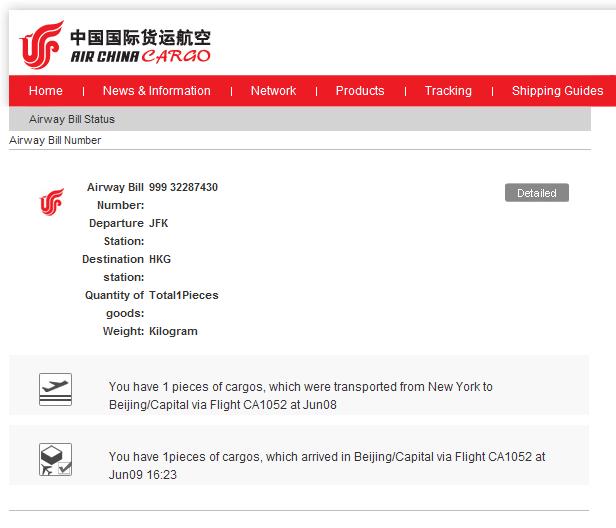Click the Total1Pieces quantity value
Viewport: 616px width, 528px height.
coord(183,295)
